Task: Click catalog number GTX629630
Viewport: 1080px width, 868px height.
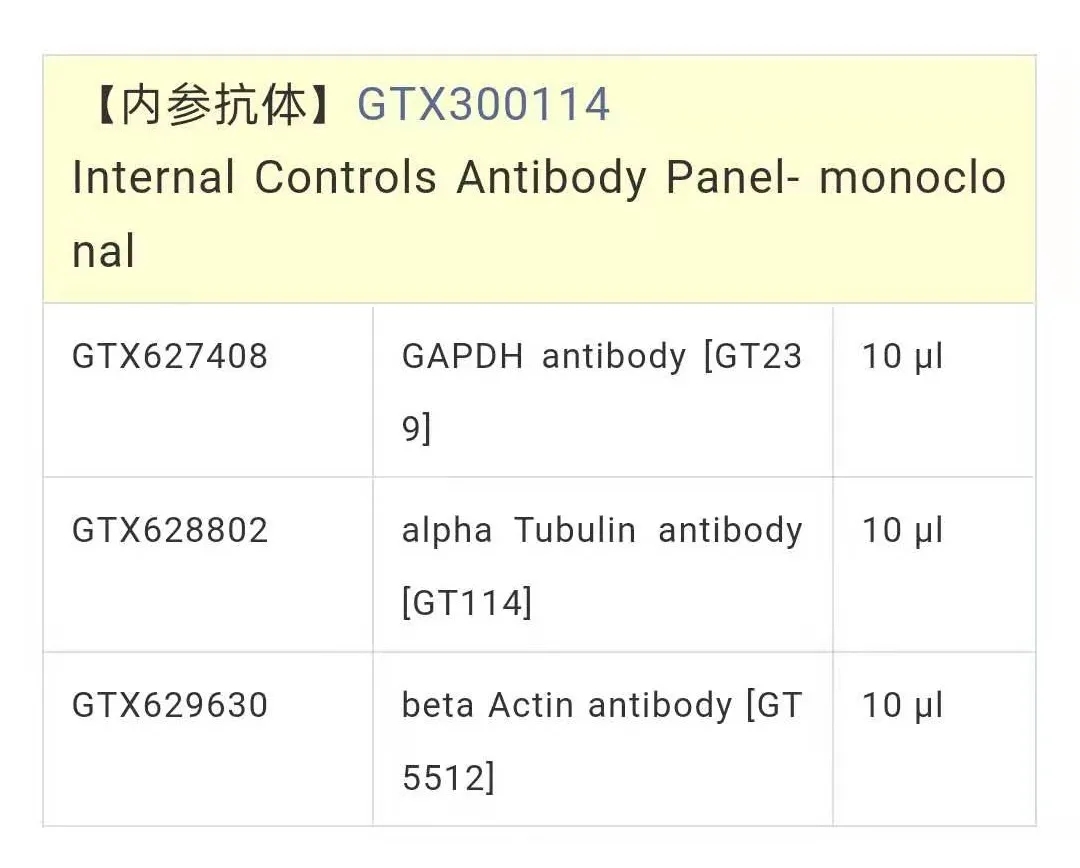Action: 169,705
